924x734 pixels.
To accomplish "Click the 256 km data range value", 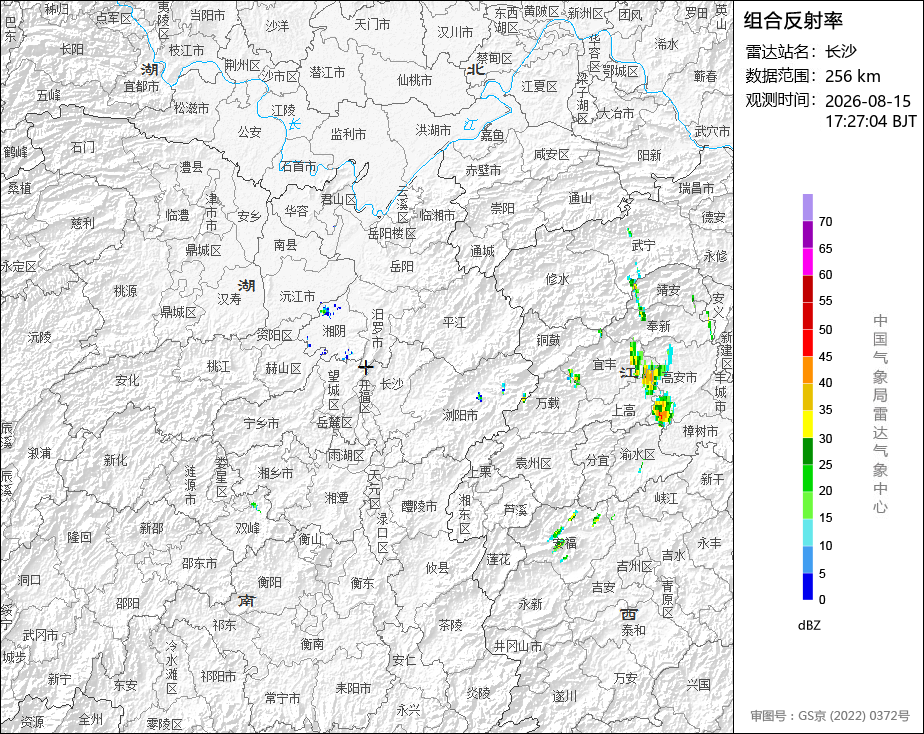I will coord(853,77).
